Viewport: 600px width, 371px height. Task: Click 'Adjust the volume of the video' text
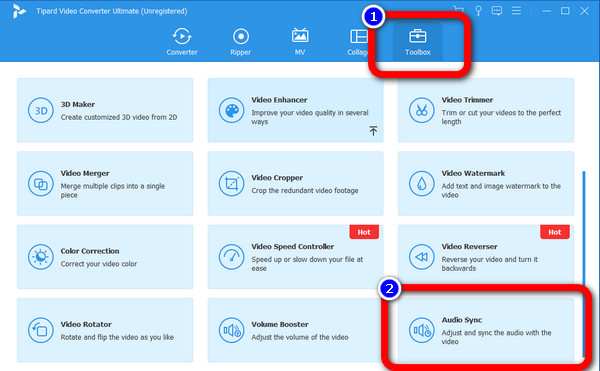(300, 337)
